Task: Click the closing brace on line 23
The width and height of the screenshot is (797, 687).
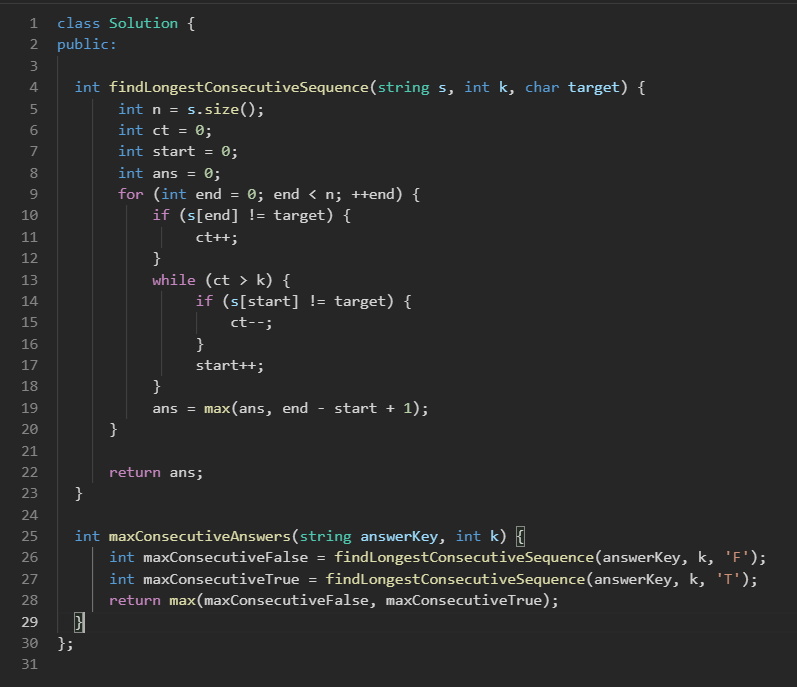Action: [78, 494]
